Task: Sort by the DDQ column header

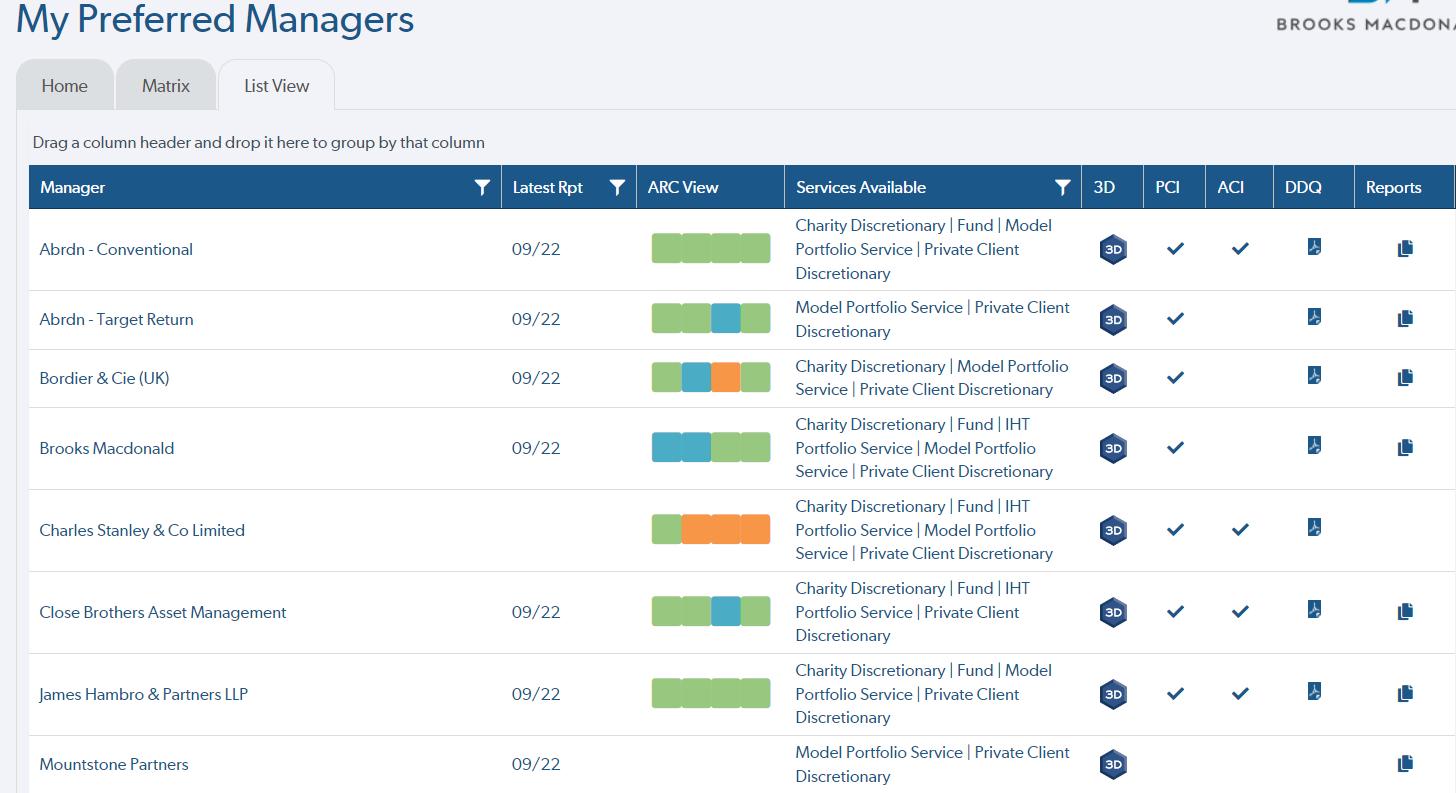Action: [x=1303, y=187]
